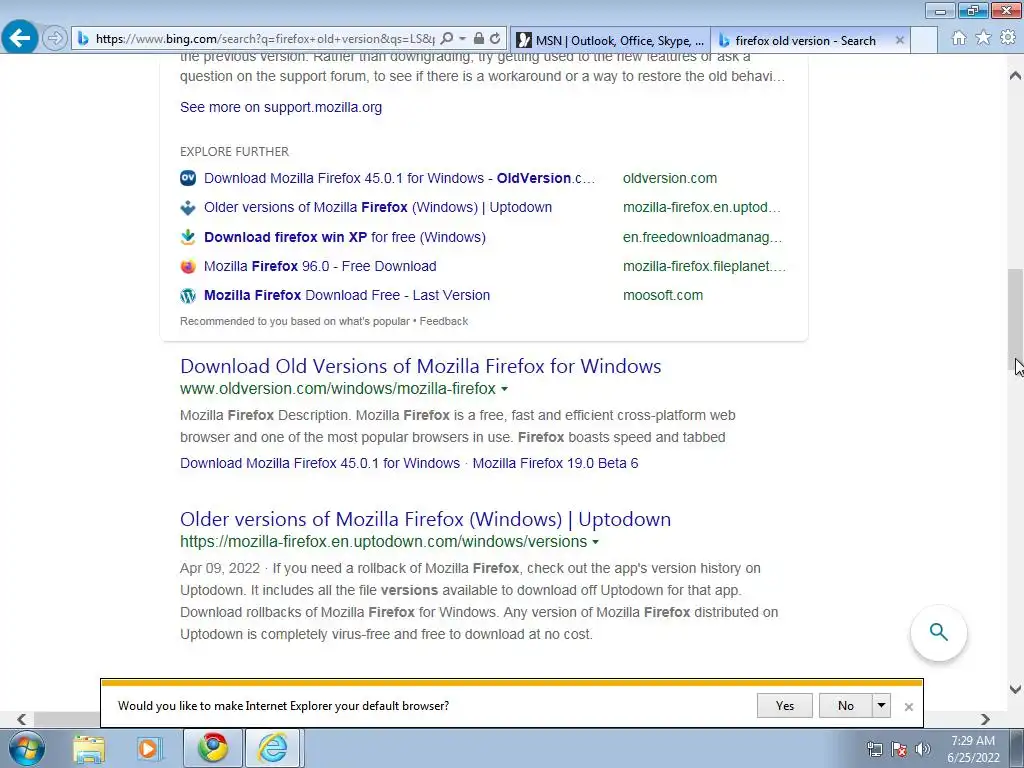The height and width of the screenshot is (768, 1024).
Task: Switch to the MSN Outlook tab
Action: tap(611, 40)
